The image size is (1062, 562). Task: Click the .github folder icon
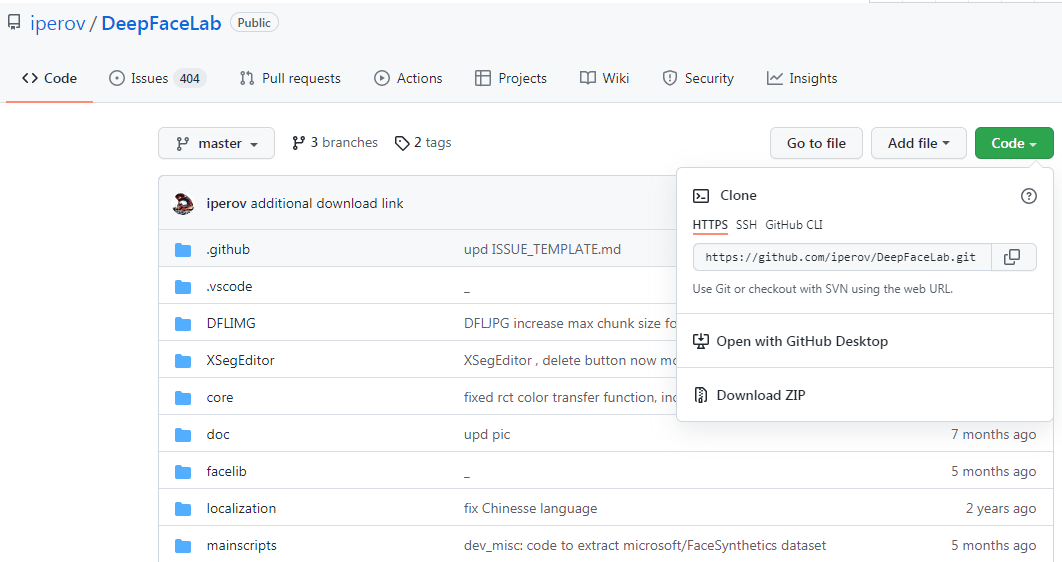click(183, 249)
